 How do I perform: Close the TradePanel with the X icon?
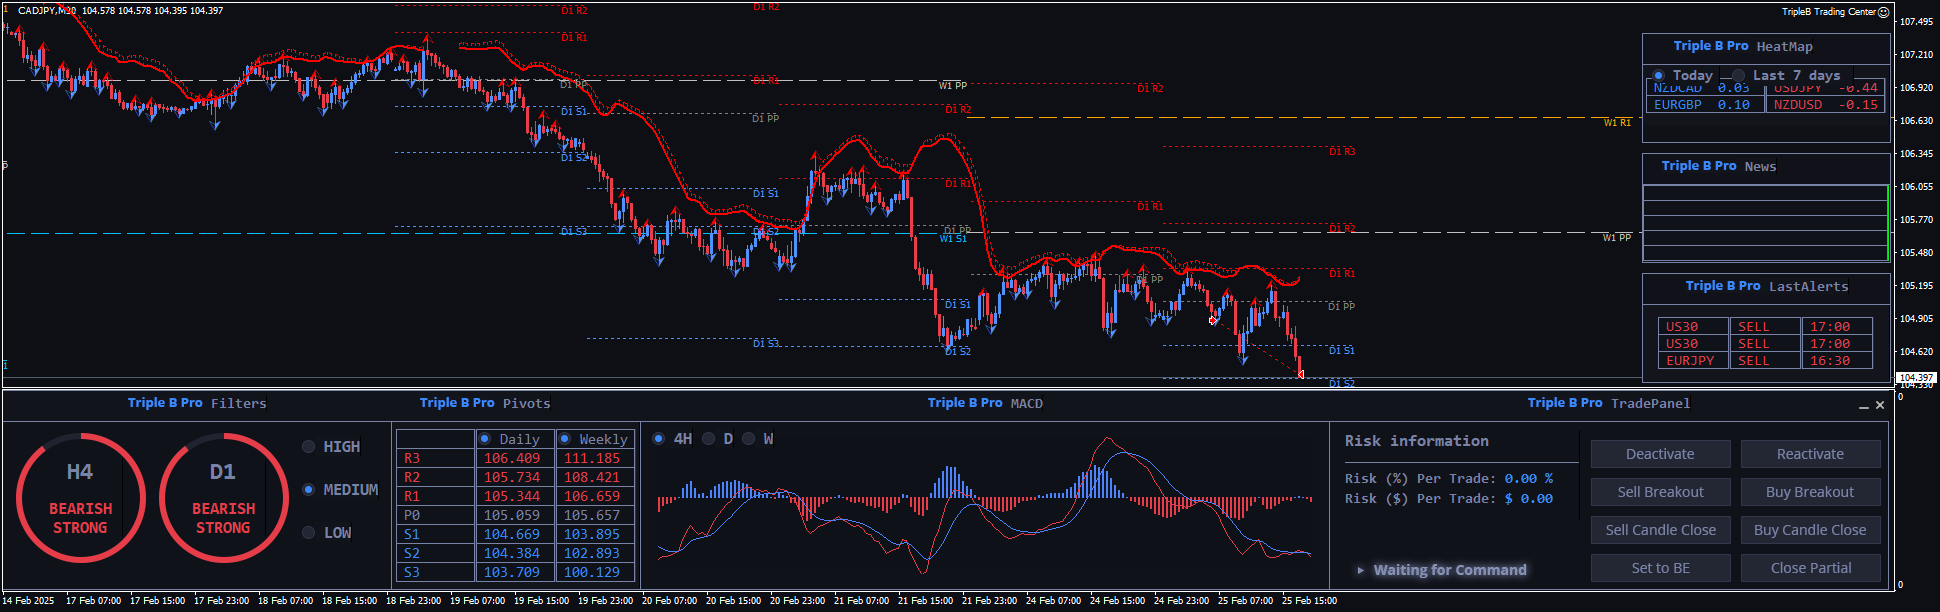pyautogui.click(x=1880, y=405)
